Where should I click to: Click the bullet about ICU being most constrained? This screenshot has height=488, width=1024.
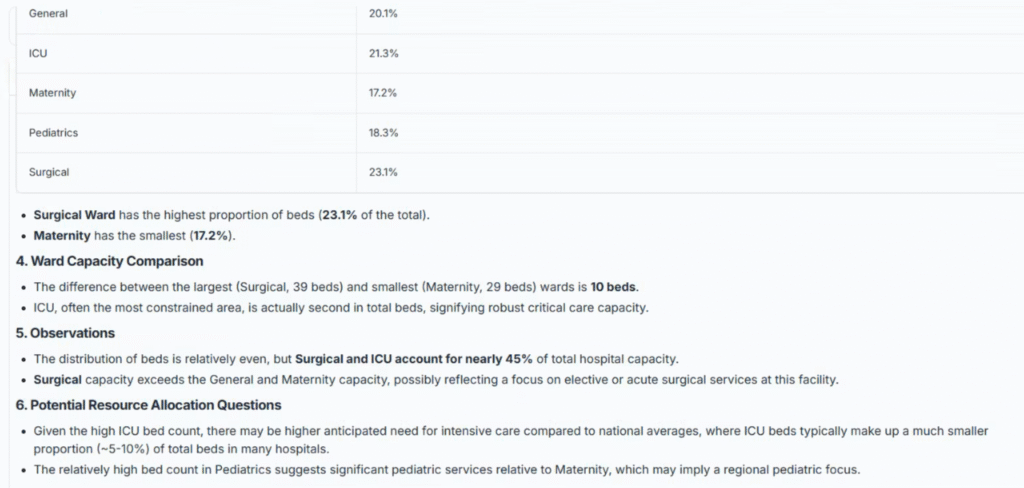(x=340, y=307)
